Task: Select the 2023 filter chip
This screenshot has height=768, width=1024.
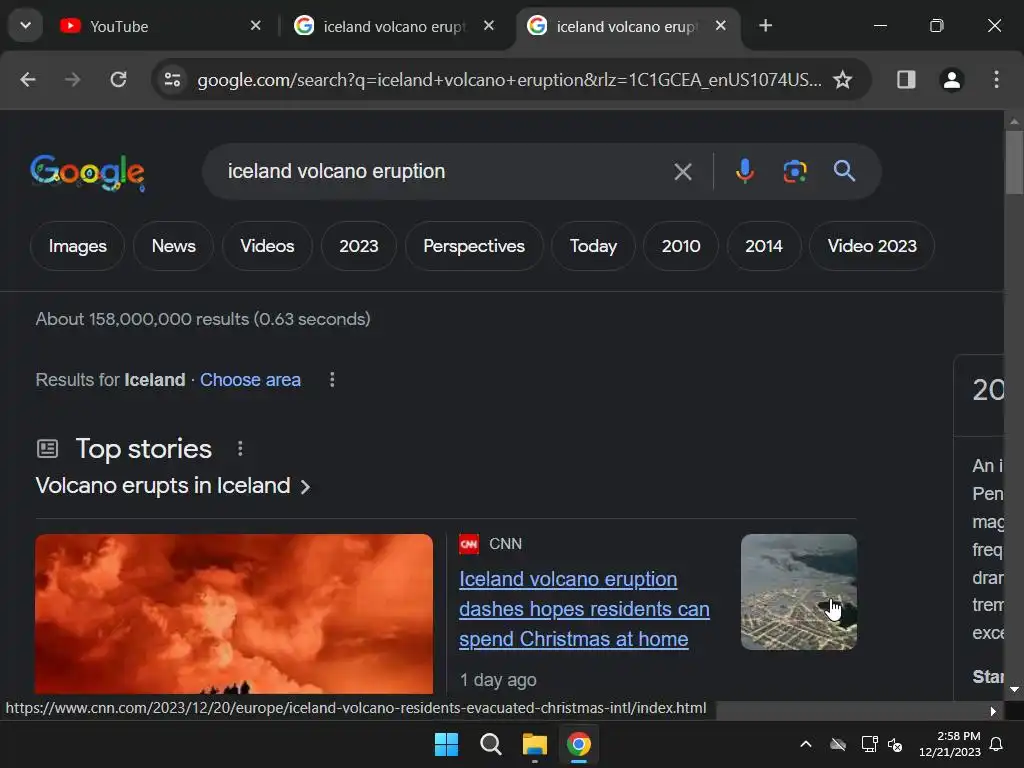Action: coord(359,246)
